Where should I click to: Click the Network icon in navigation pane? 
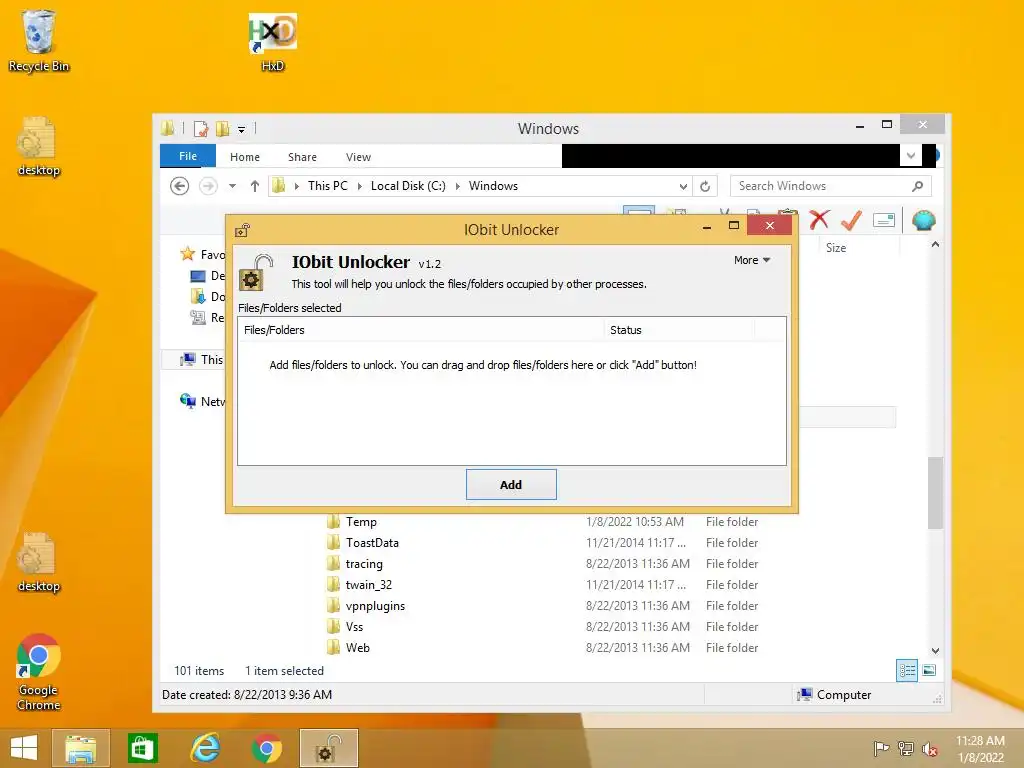(187, 401)
